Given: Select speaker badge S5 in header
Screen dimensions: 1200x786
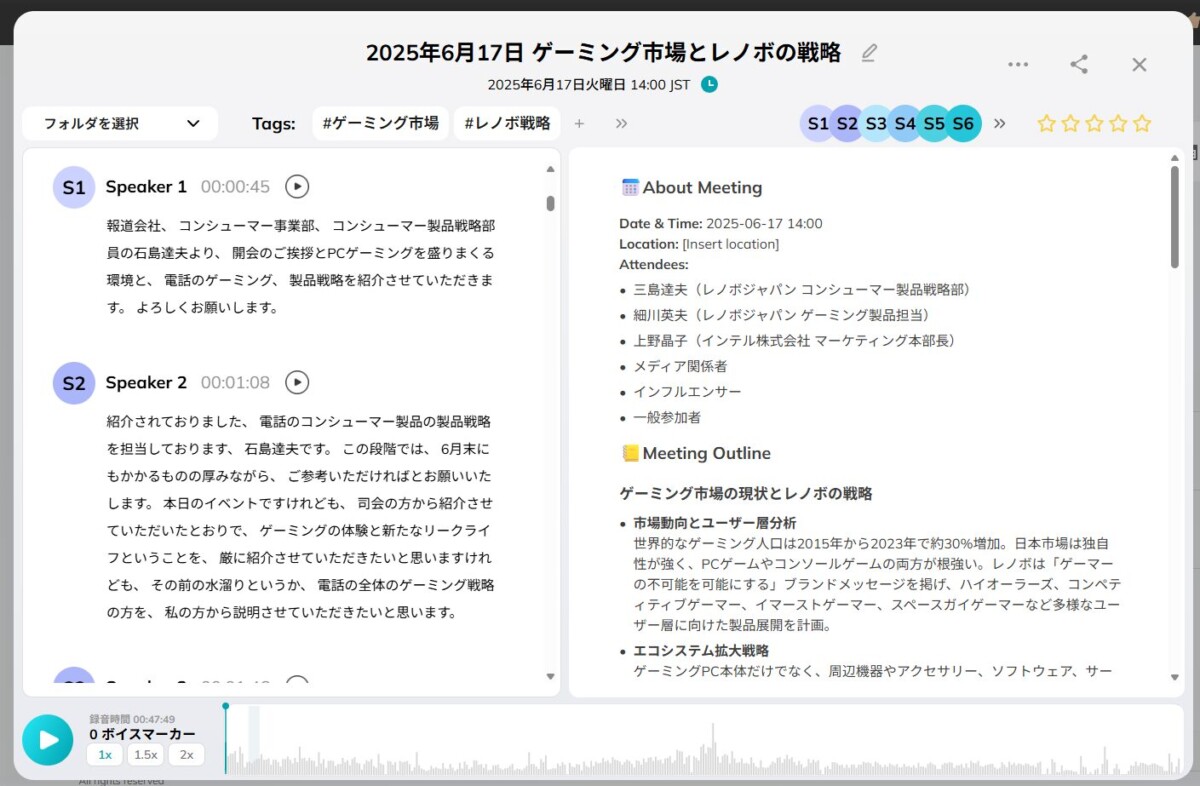Looking at the screenshot, I should click(x=934, y=123).
